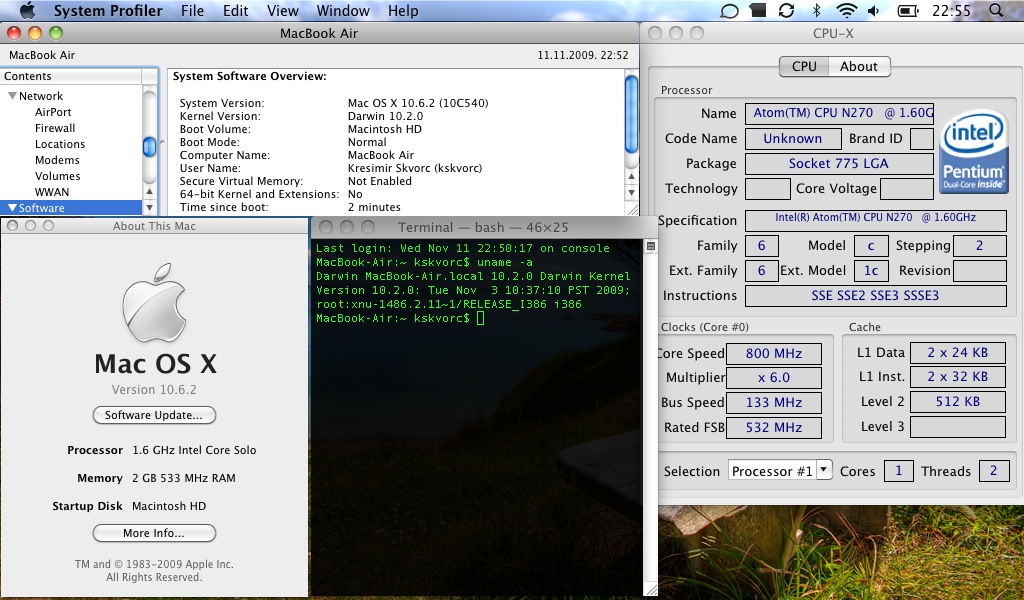Collapse the Software tree section
Screen dimensions: 1024x600
tap(12, 208)
